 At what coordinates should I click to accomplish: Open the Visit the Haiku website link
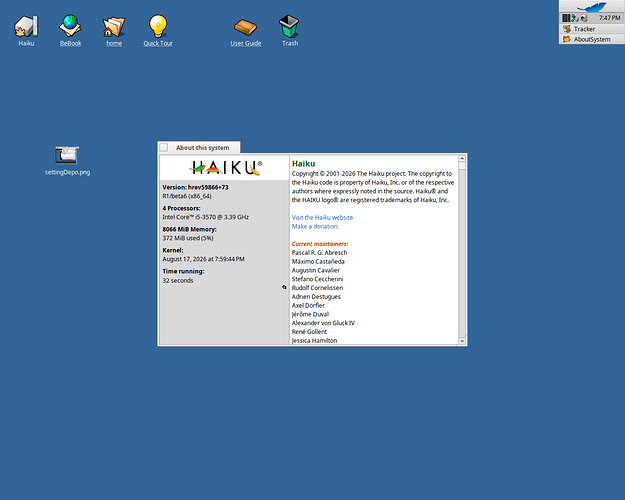[322, 217]
